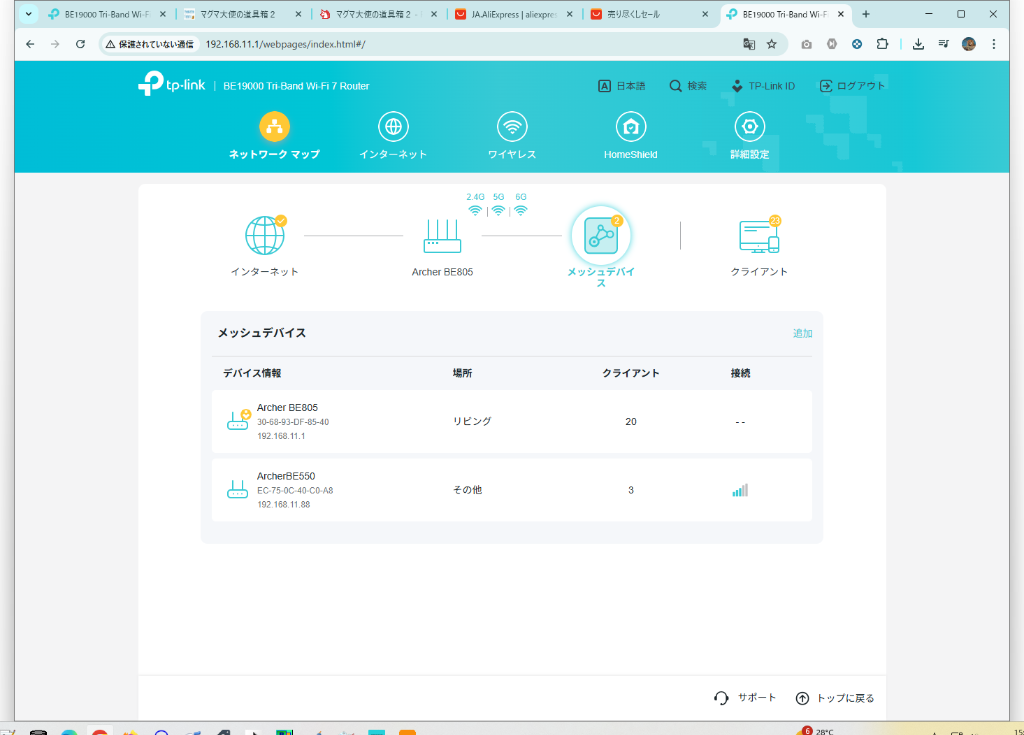
Task: Click the ArcherBE550 device name in table
Action: 286,476
